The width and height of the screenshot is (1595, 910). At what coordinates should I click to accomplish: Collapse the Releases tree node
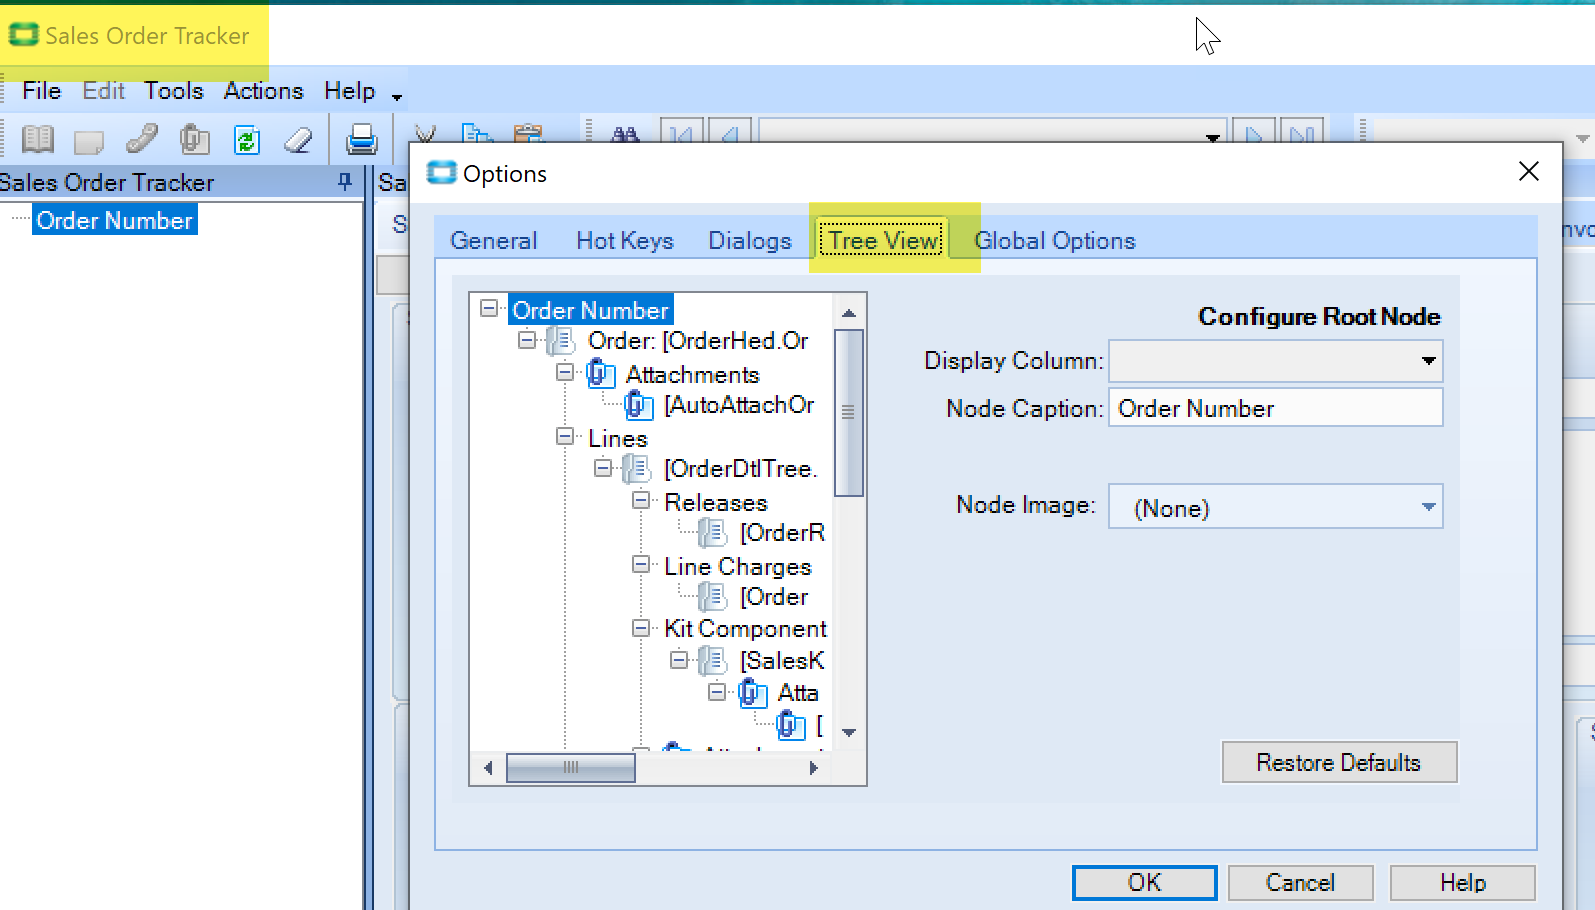pos(641,500)
